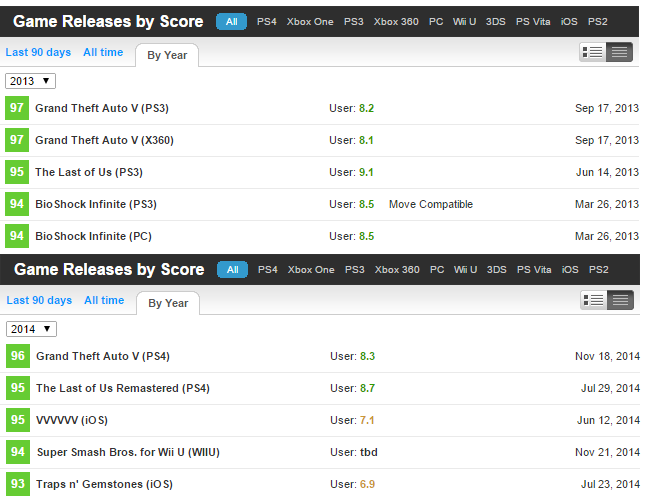Image resolution: width=648 pixels, height=501 pixels.
Task: Click the Jul 29, 2014 release date
Action: (x=610, y=388)
